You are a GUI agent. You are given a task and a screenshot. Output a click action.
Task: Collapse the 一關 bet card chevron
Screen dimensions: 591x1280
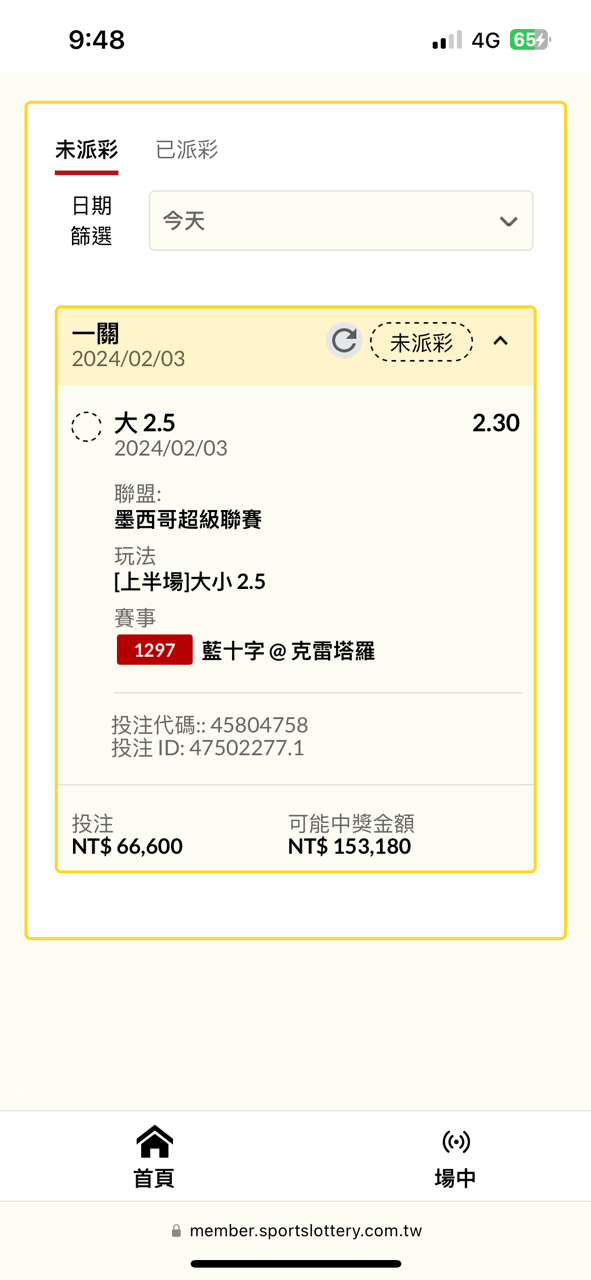click(501, 341)
